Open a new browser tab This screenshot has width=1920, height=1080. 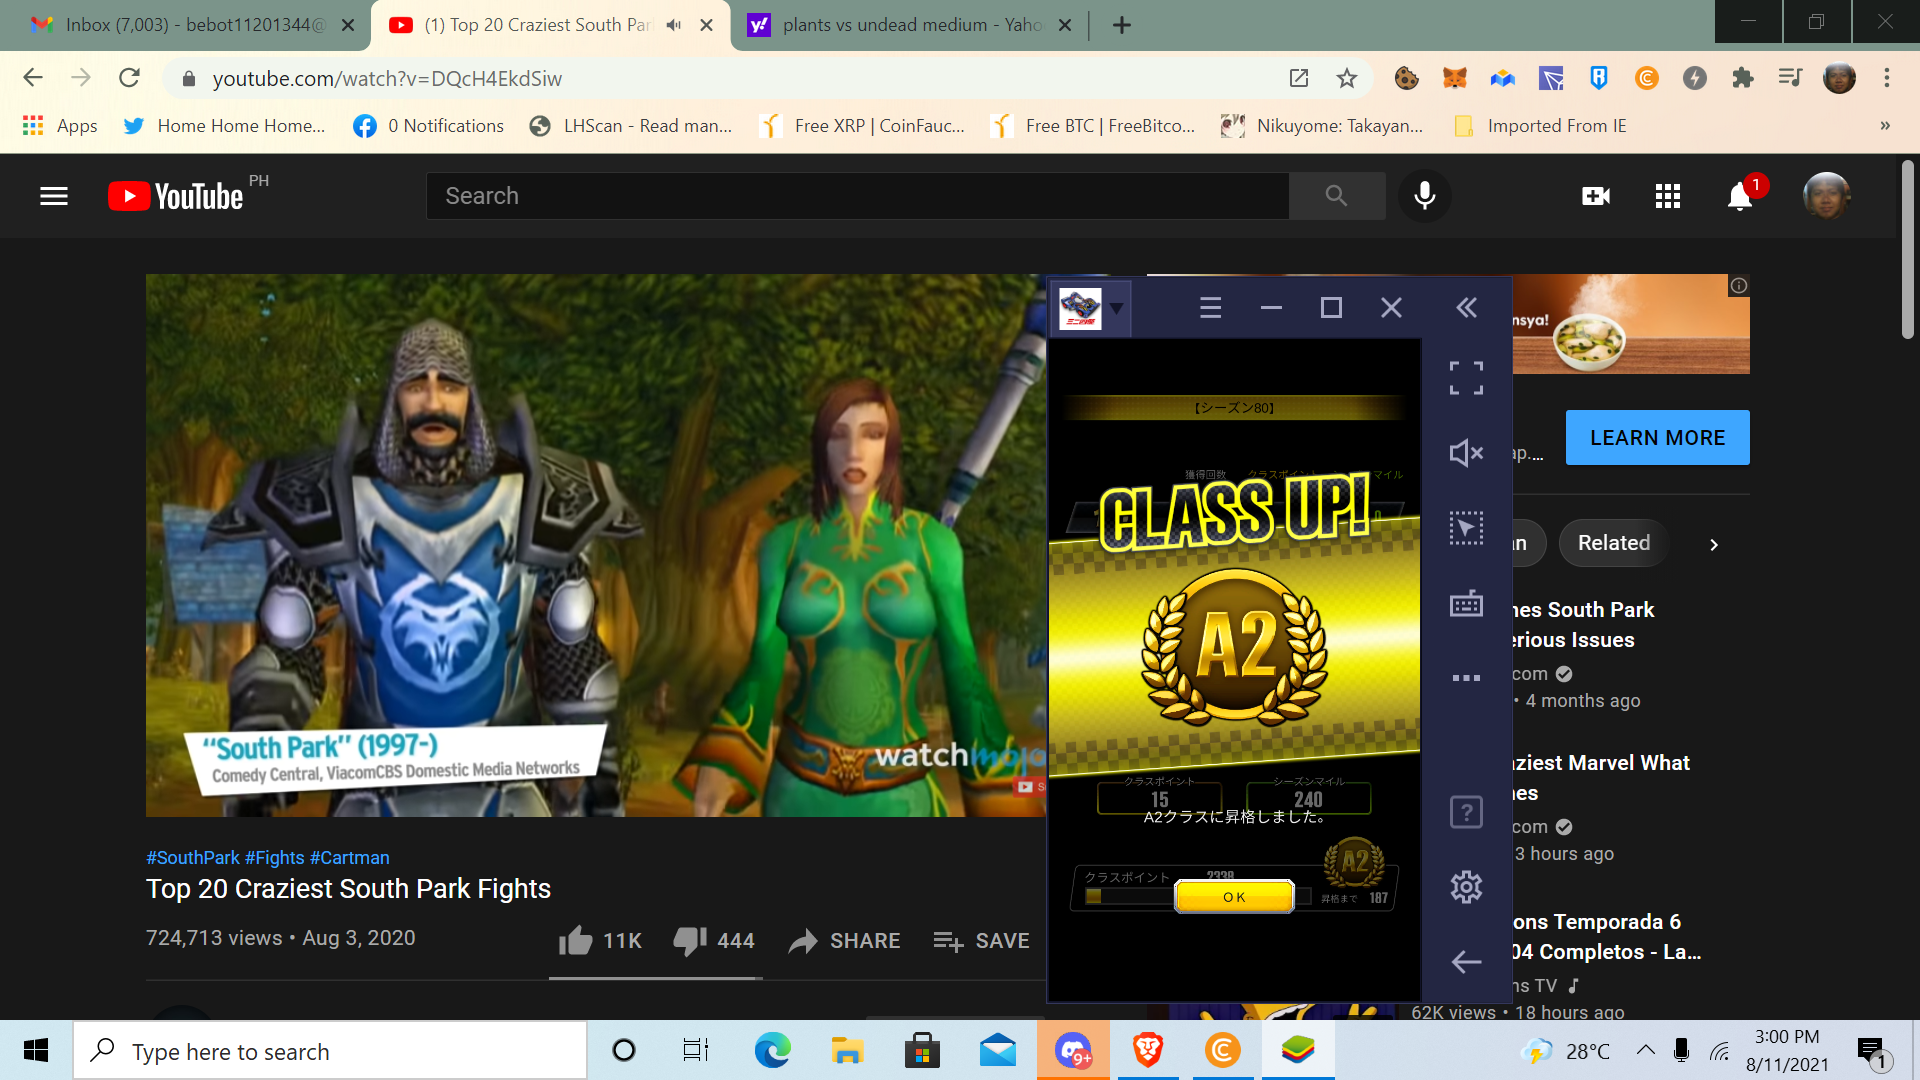(1122, 25)
